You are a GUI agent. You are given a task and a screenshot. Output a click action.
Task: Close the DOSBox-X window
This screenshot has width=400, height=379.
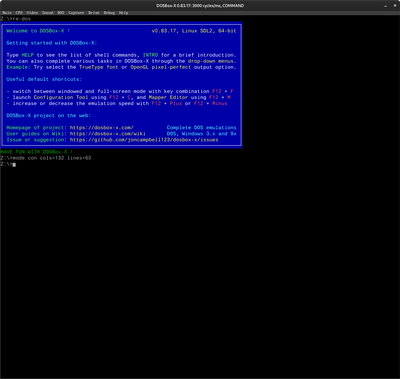(394, 6)
